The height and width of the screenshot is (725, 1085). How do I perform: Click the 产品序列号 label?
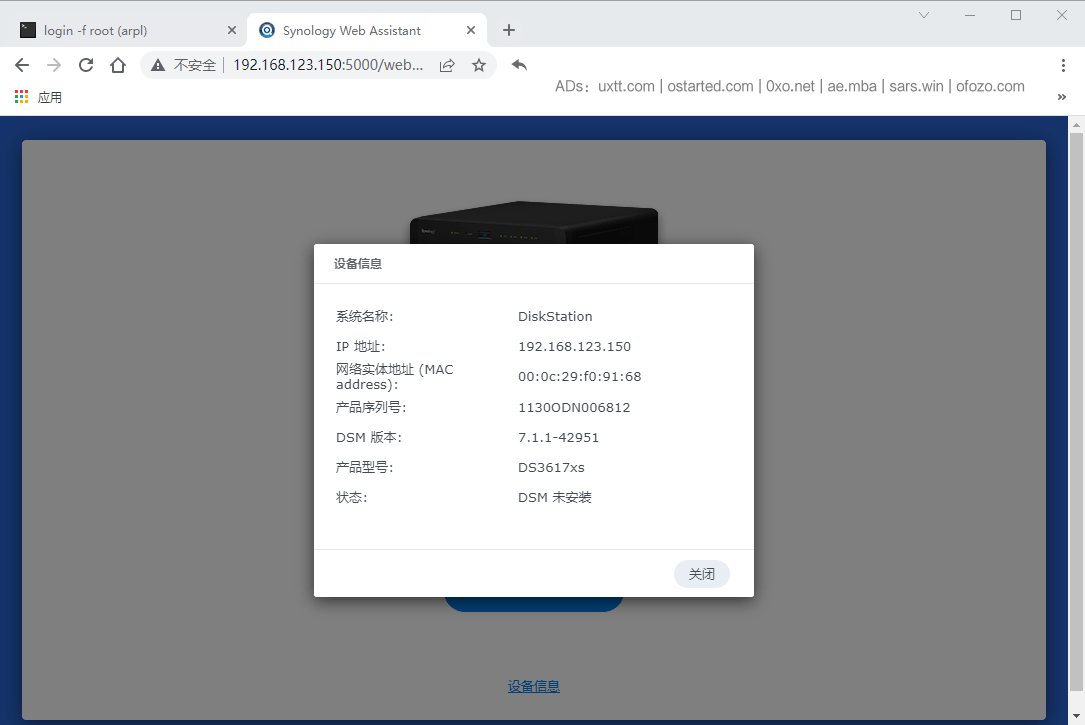[x=371, y=407]
